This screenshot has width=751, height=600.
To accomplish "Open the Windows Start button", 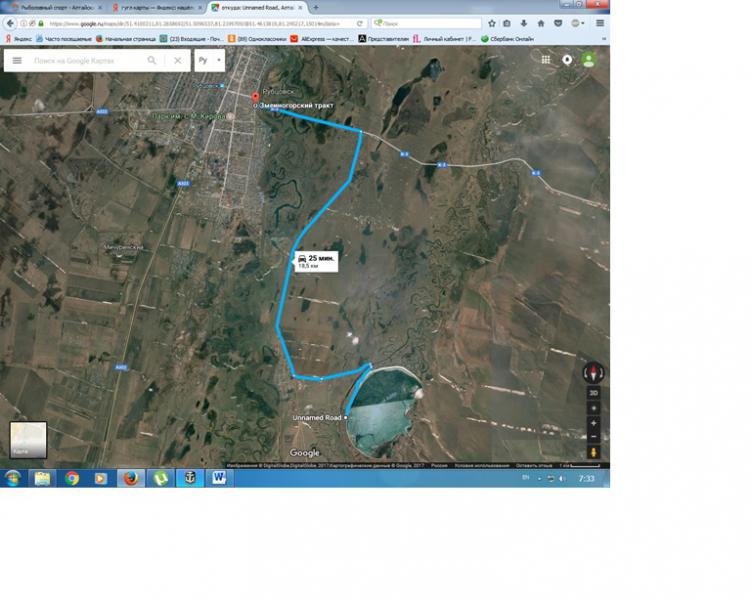I will (x=12, y=478).
